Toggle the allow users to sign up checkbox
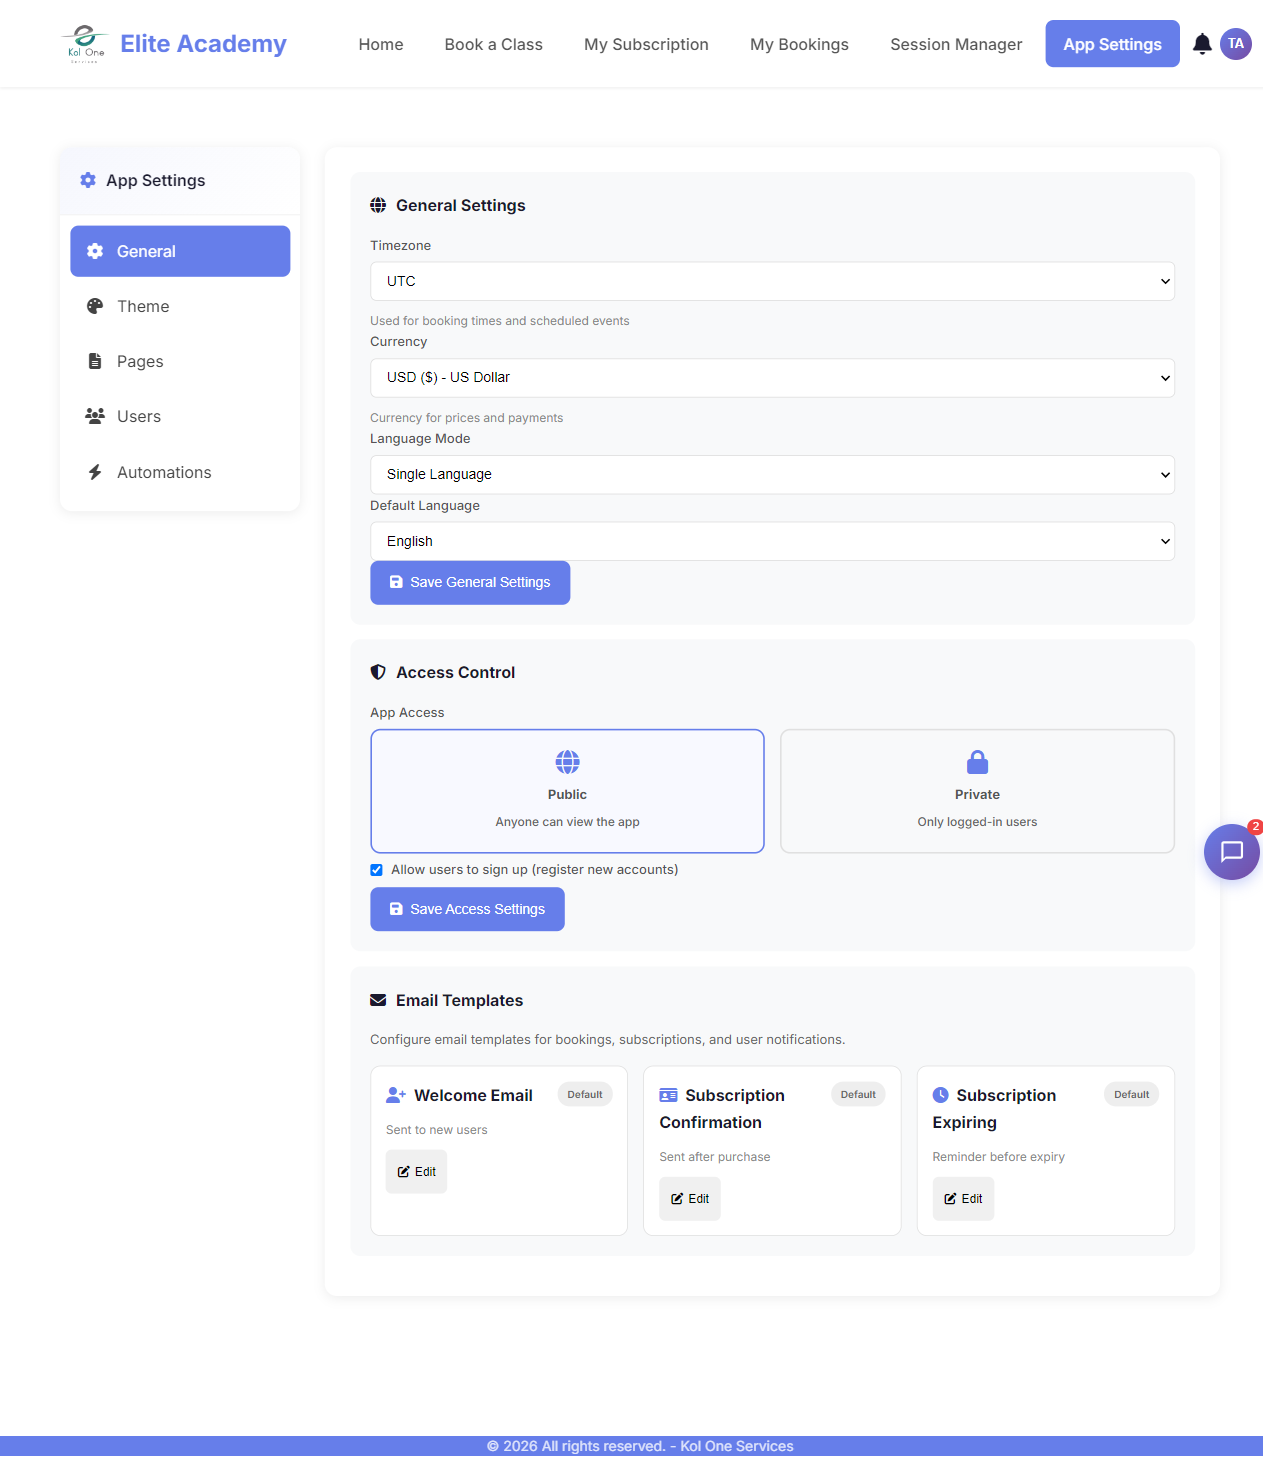Image resolution: width=1263 pixels, height=1458 pixels. 377,870
